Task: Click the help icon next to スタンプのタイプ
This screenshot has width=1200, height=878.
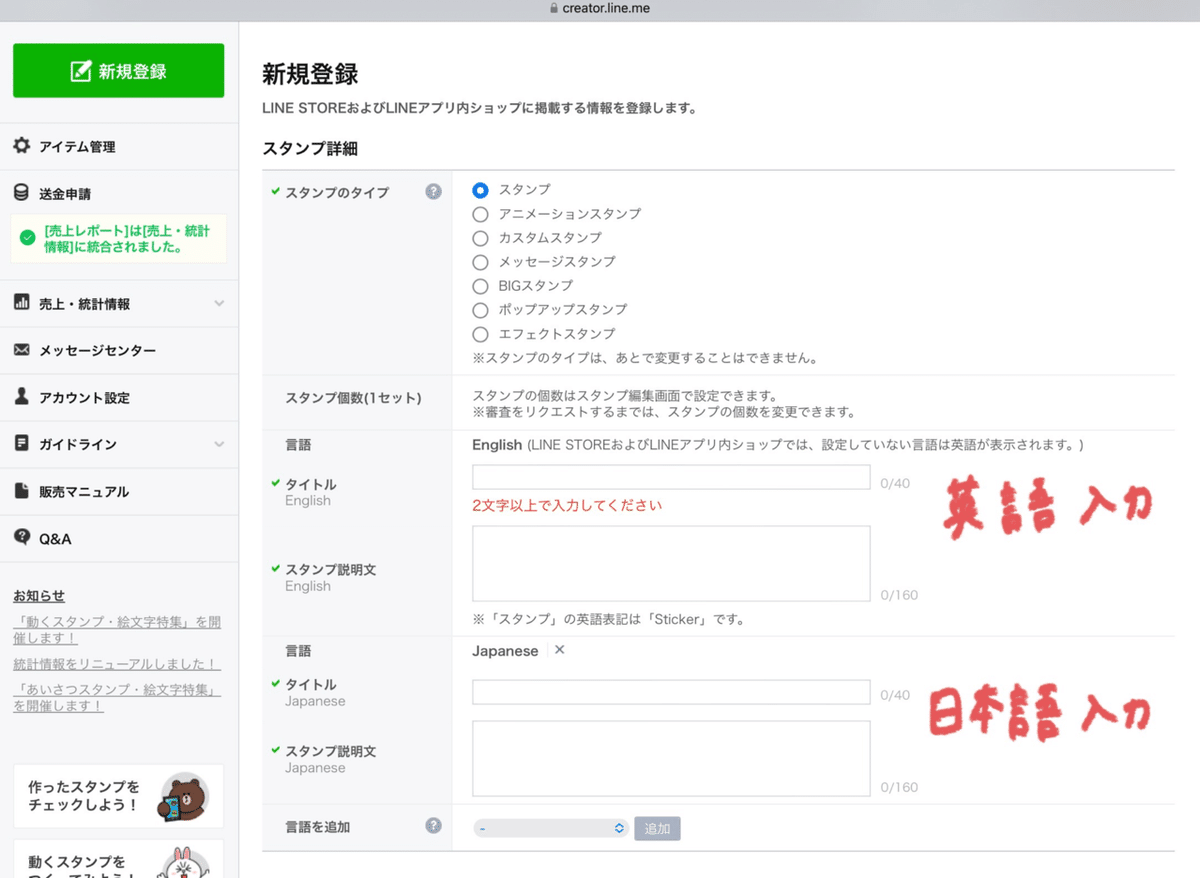Action: (x=433, y=191)
